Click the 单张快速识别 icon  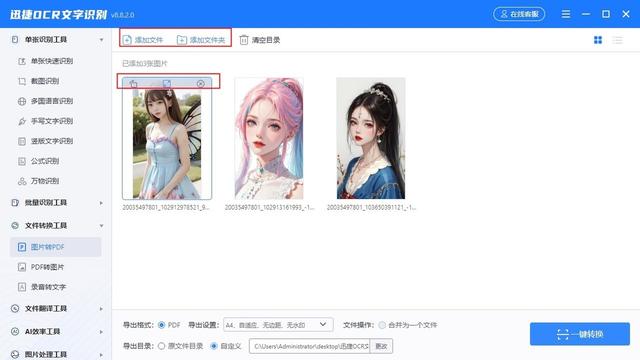[22, 61]
